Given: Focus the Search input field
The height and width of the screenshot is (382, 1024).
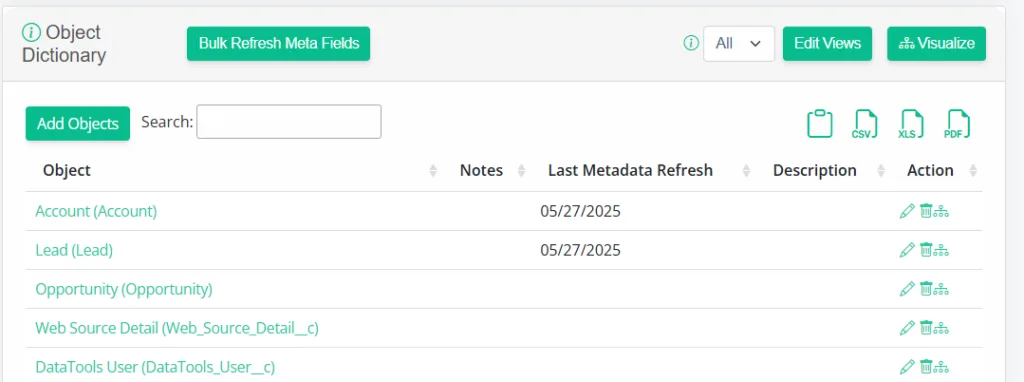Looking at the screenshot, I should pyautogui.click(x=289, y=121).
